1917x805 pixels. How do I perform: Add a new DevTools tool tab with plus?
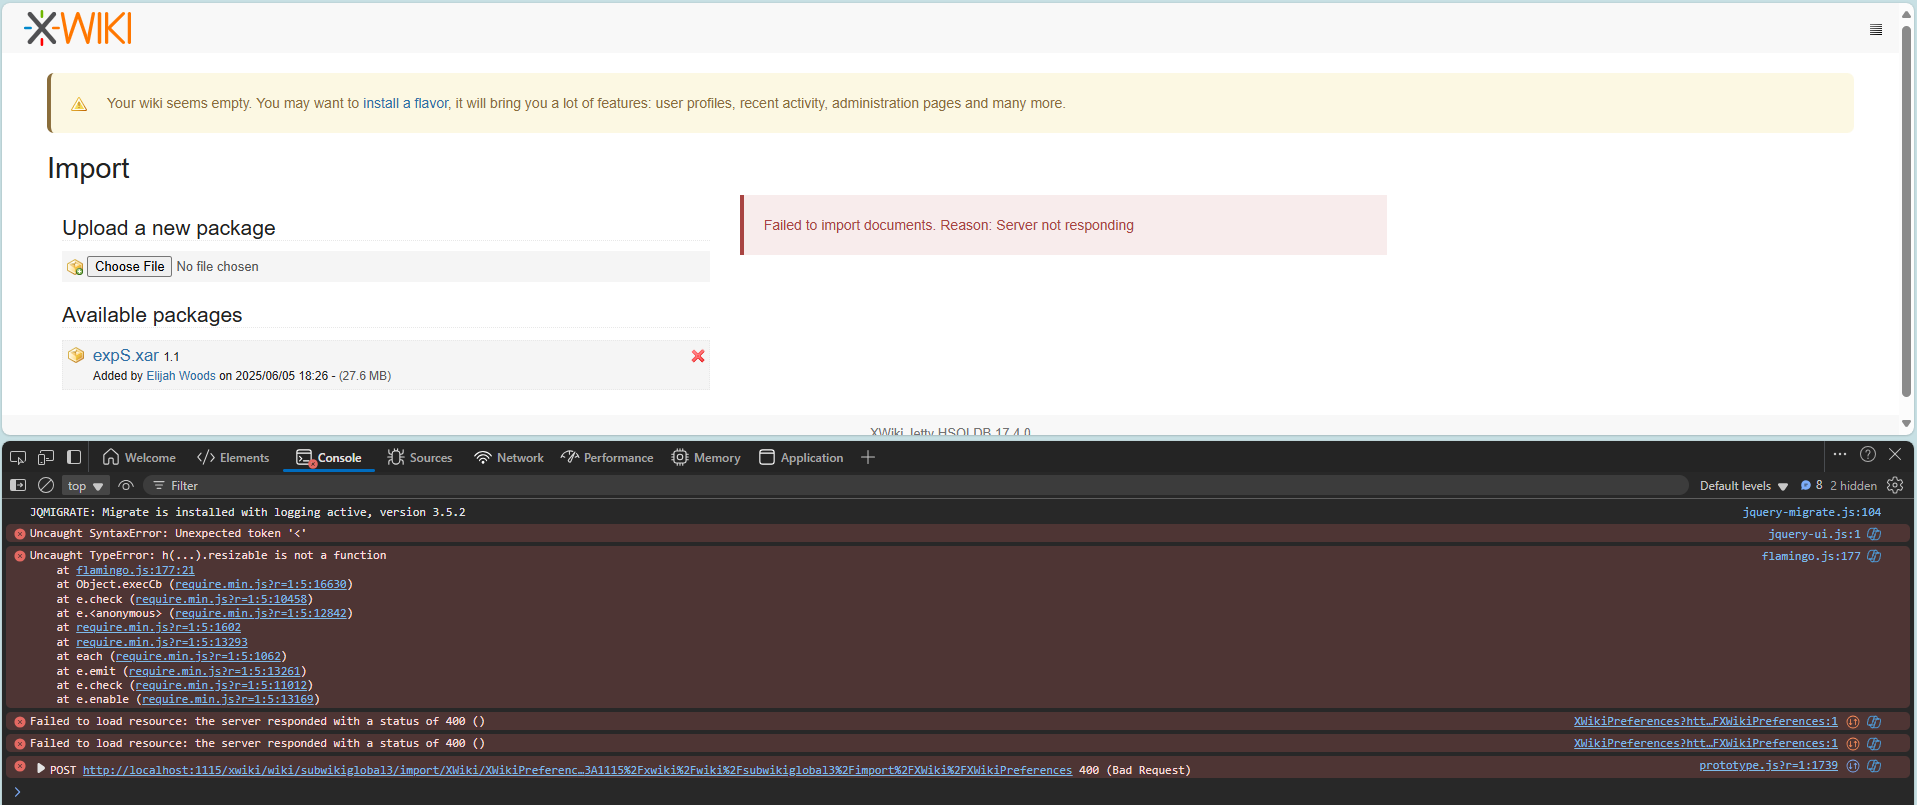(868, 457)
